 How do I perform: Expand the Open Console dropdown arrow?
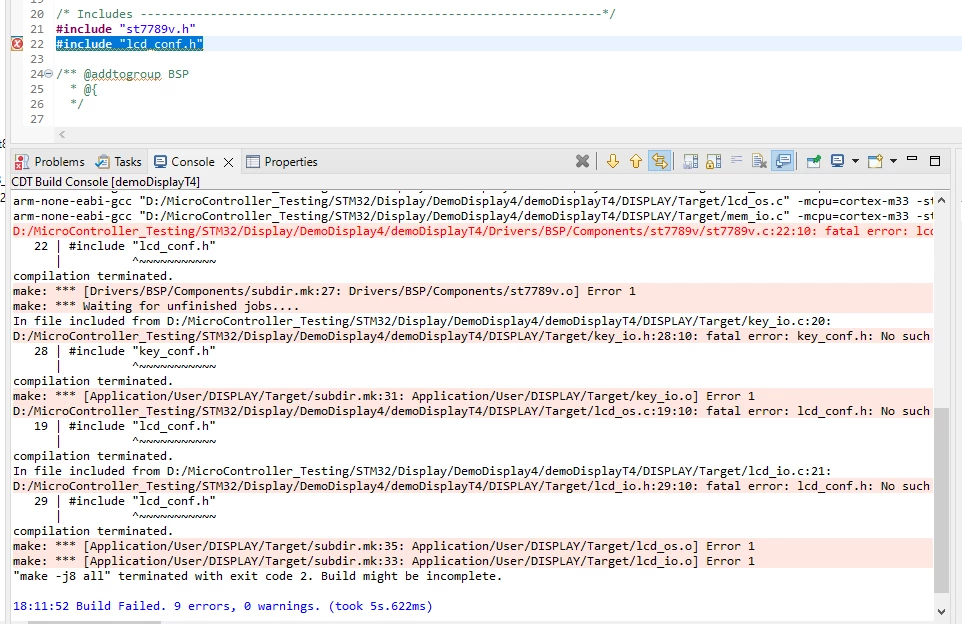click(893, 161)
